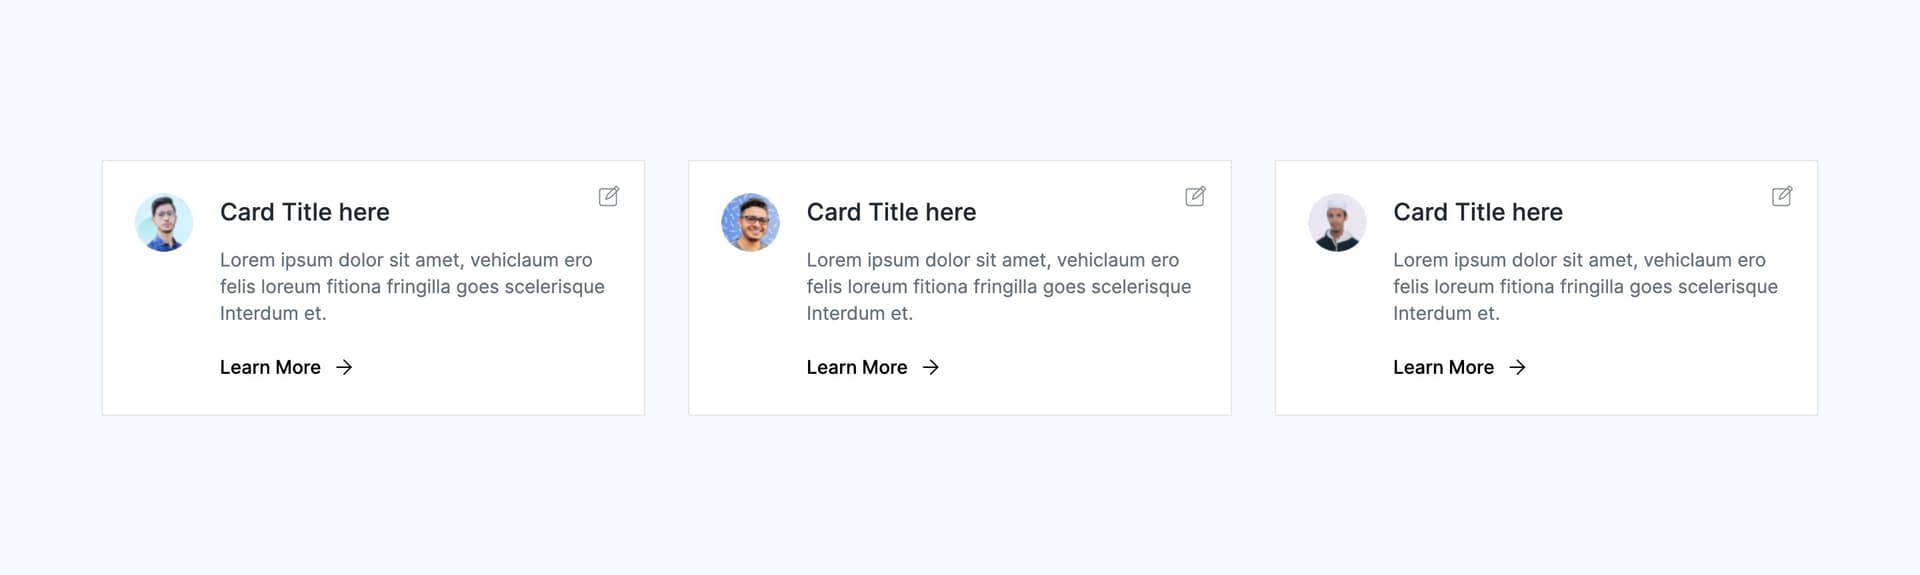Click the arrow icon beside the first card's Learn More
Viewport: 1920px width, 575px height.
(x=344, y=367)
